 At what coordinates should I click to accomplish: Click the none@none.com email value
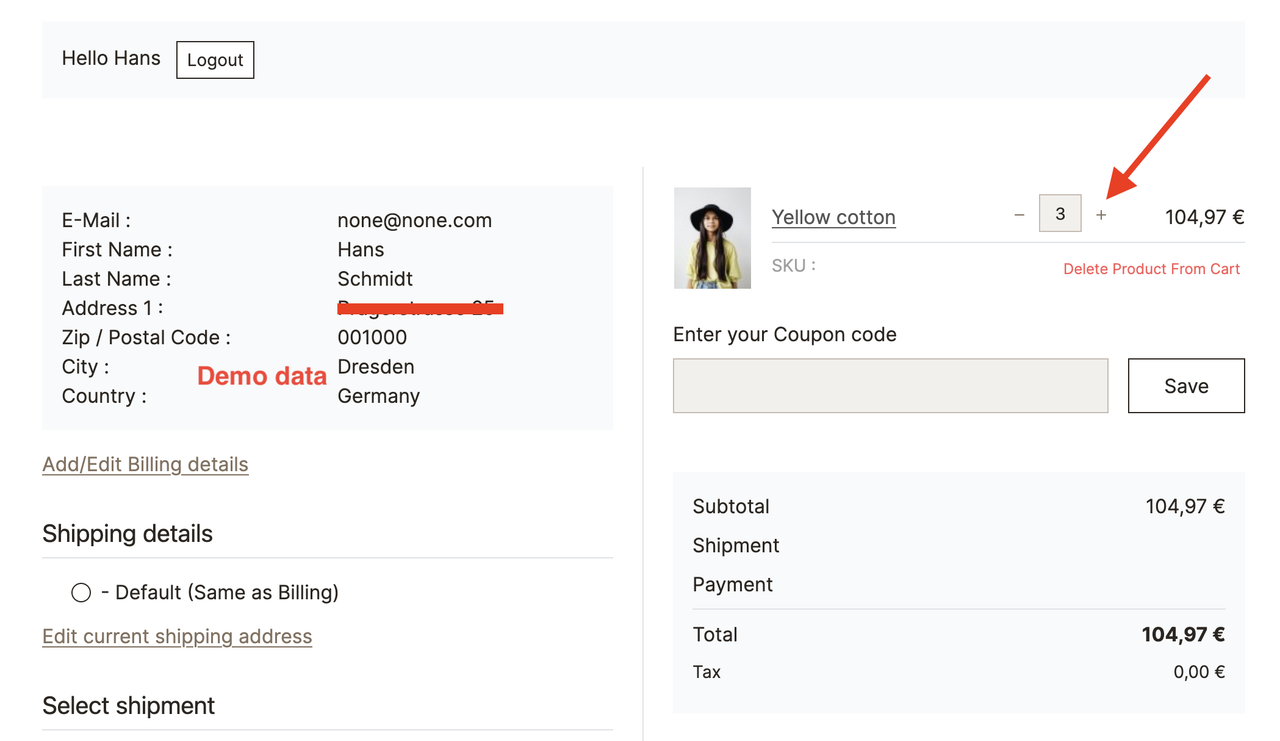pyautogui.click(x=414, y=220)
